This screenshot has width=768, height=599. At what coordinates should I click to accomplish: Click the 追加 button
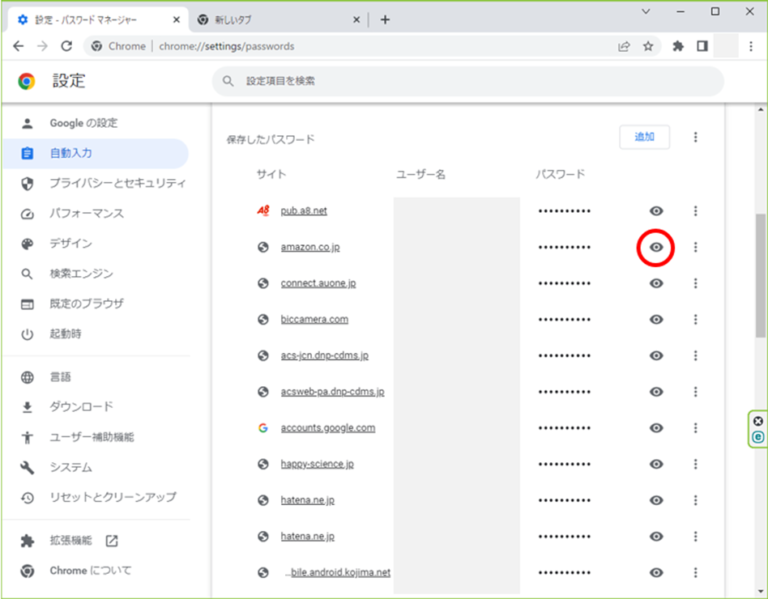[x=645, y=137]
